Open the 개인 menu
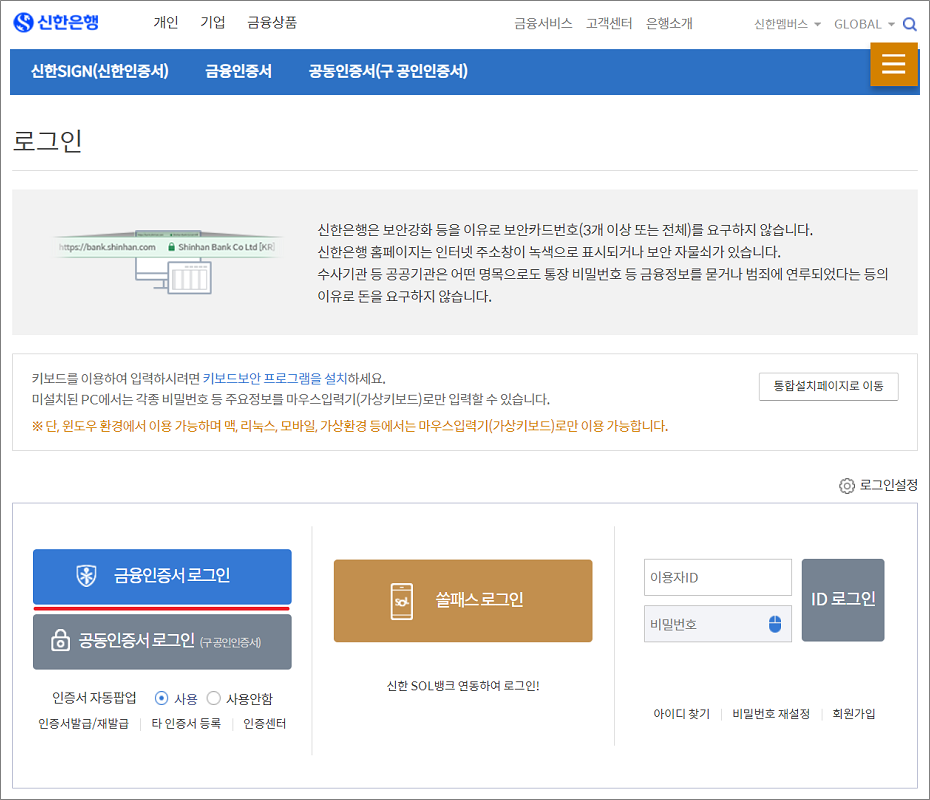930x800 pixels. click(165, 23)
